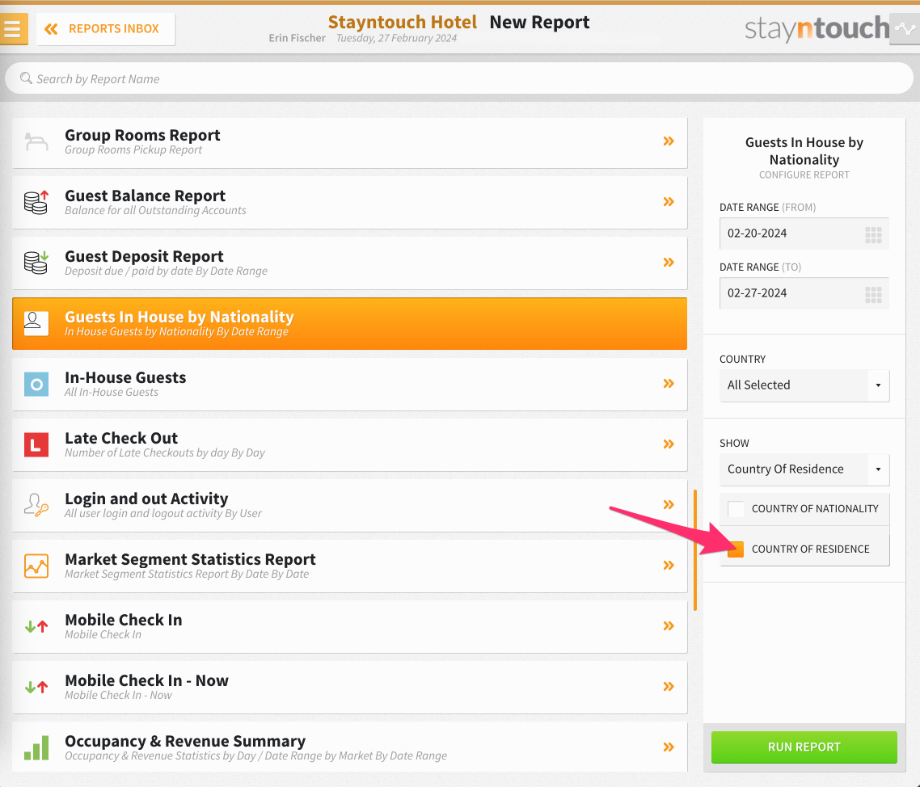Click the Guest Balance Report coins icon
Screen dimensions: 920x787
click(x=36, y=202)
